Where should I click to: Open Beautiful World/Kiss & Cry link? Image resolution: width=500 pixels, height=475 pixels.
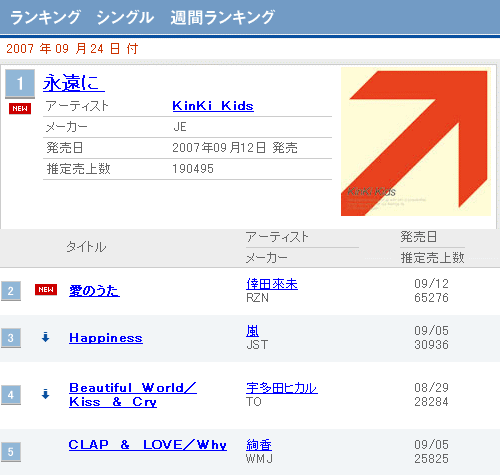pyautogui.click(x=133, y=395)
